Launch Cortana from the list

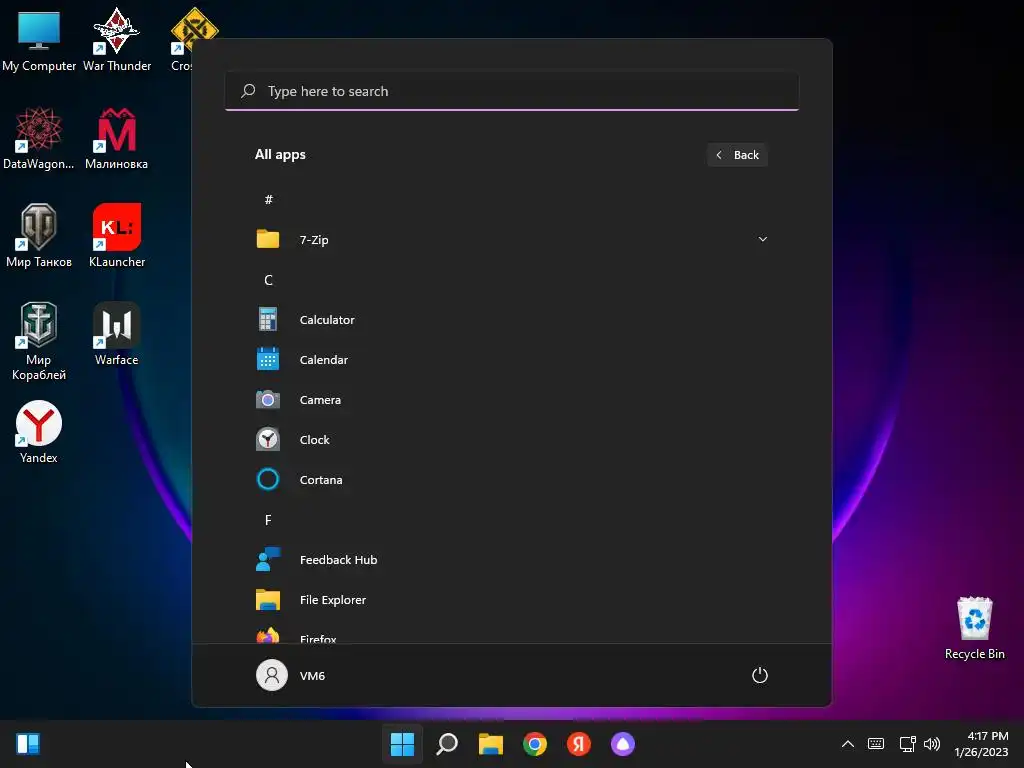click(511, 479)
